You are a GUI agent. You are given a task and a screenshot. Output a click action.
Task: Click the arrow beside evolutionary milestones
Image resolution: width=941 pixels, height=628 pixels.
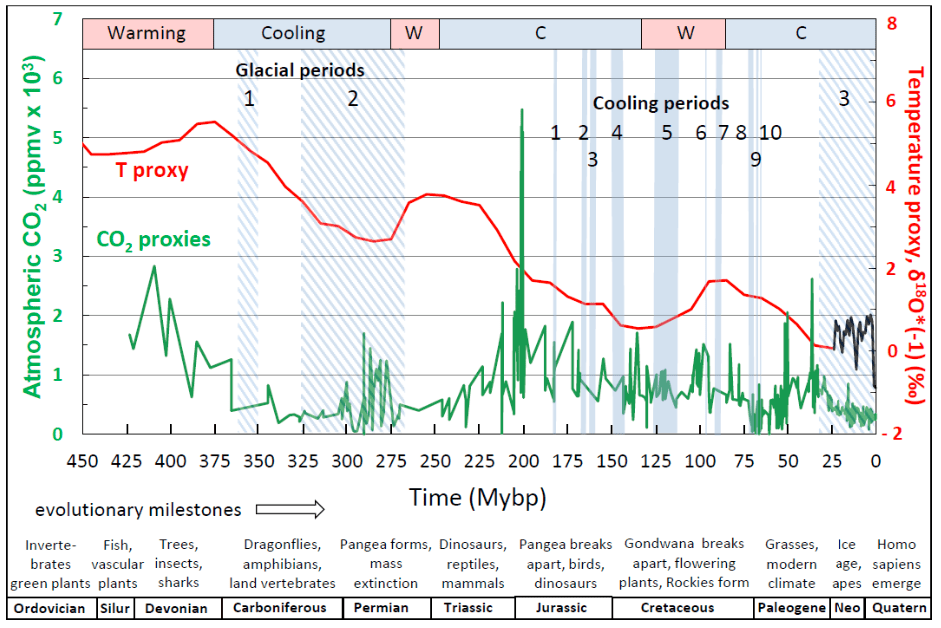[291, 510]
